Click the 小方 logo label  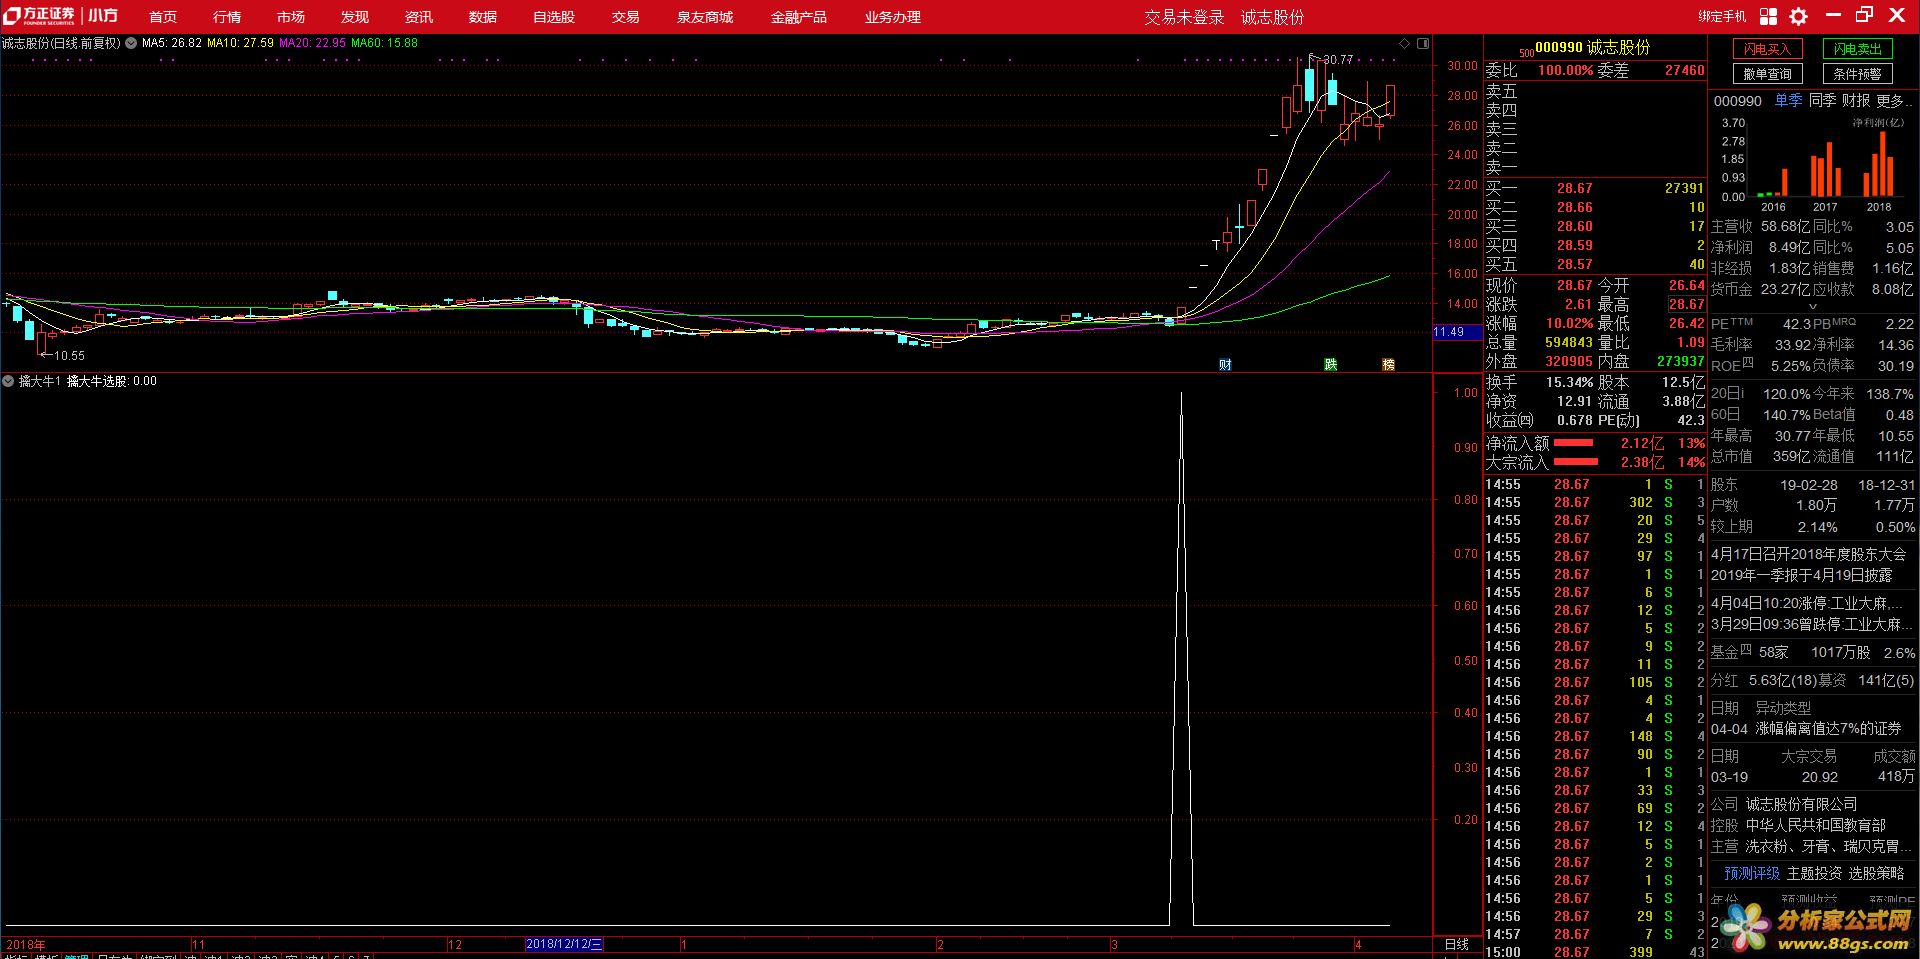(102, 16)
